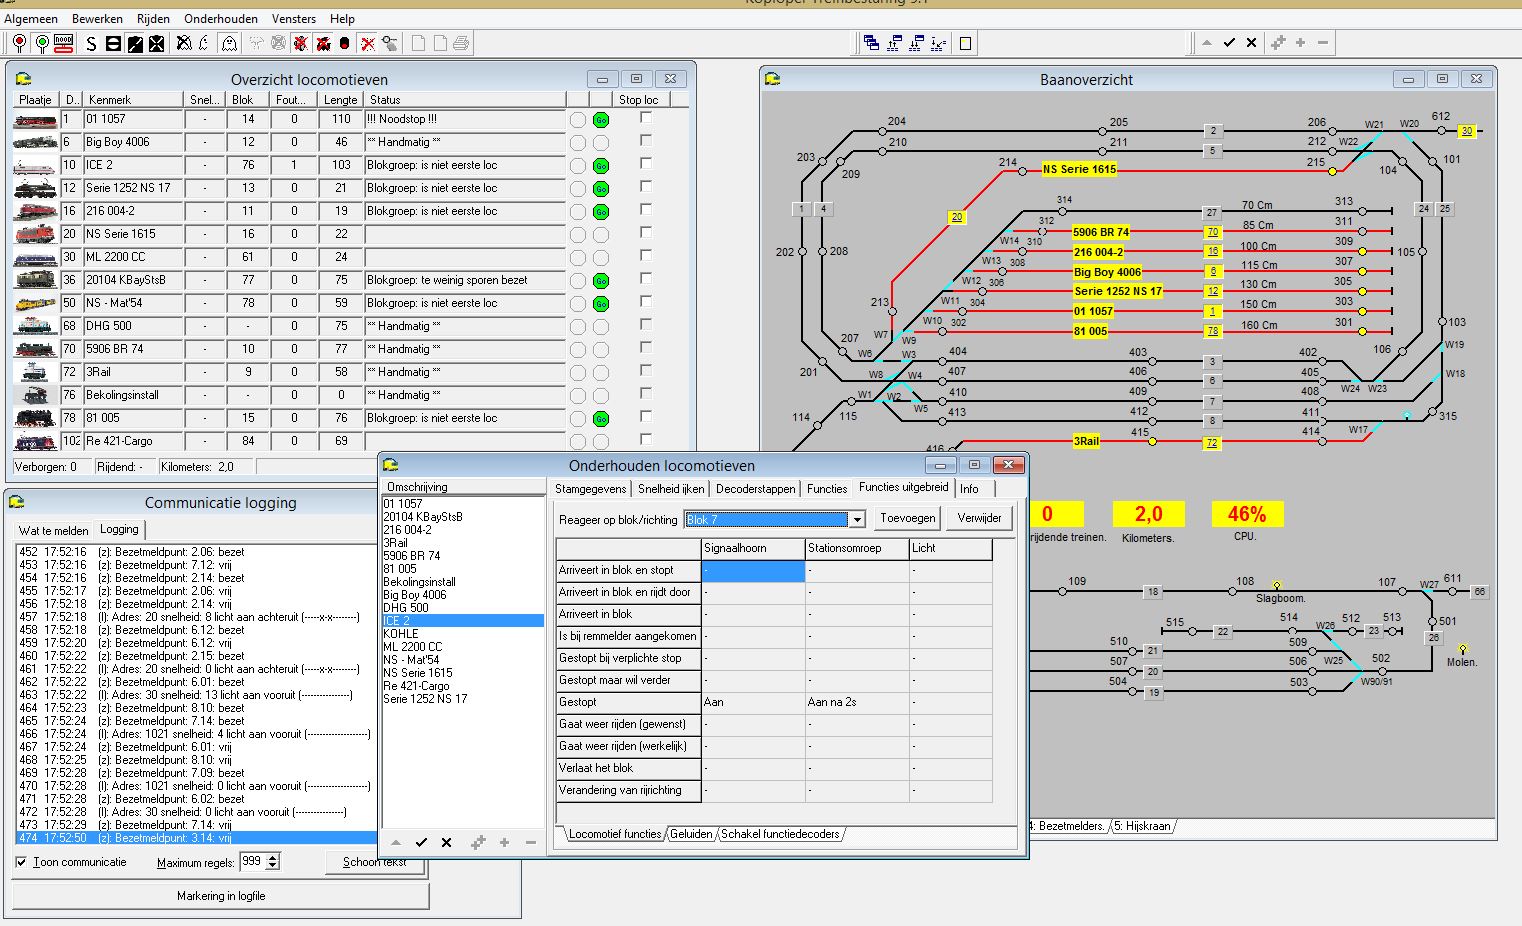1522x926 pixels.
Task: Click the NOOD emergency stop toolbar icon
Action: click(x=64, y=43)
